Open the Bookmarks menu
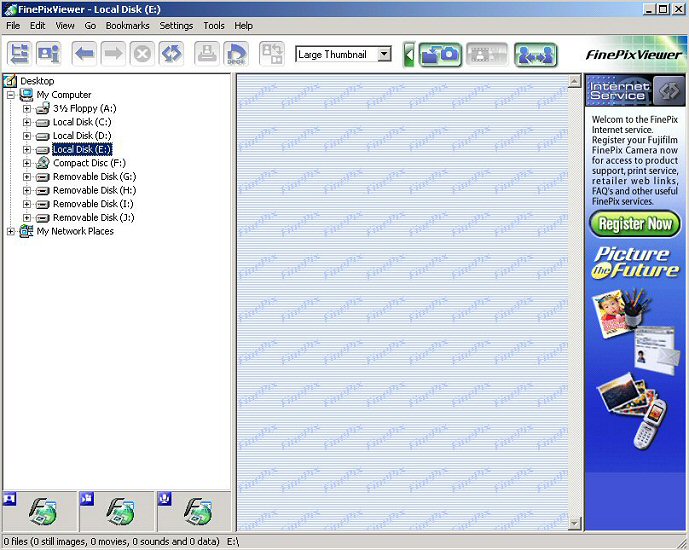This screenshot has width=689, height=550. pos(128,25)
